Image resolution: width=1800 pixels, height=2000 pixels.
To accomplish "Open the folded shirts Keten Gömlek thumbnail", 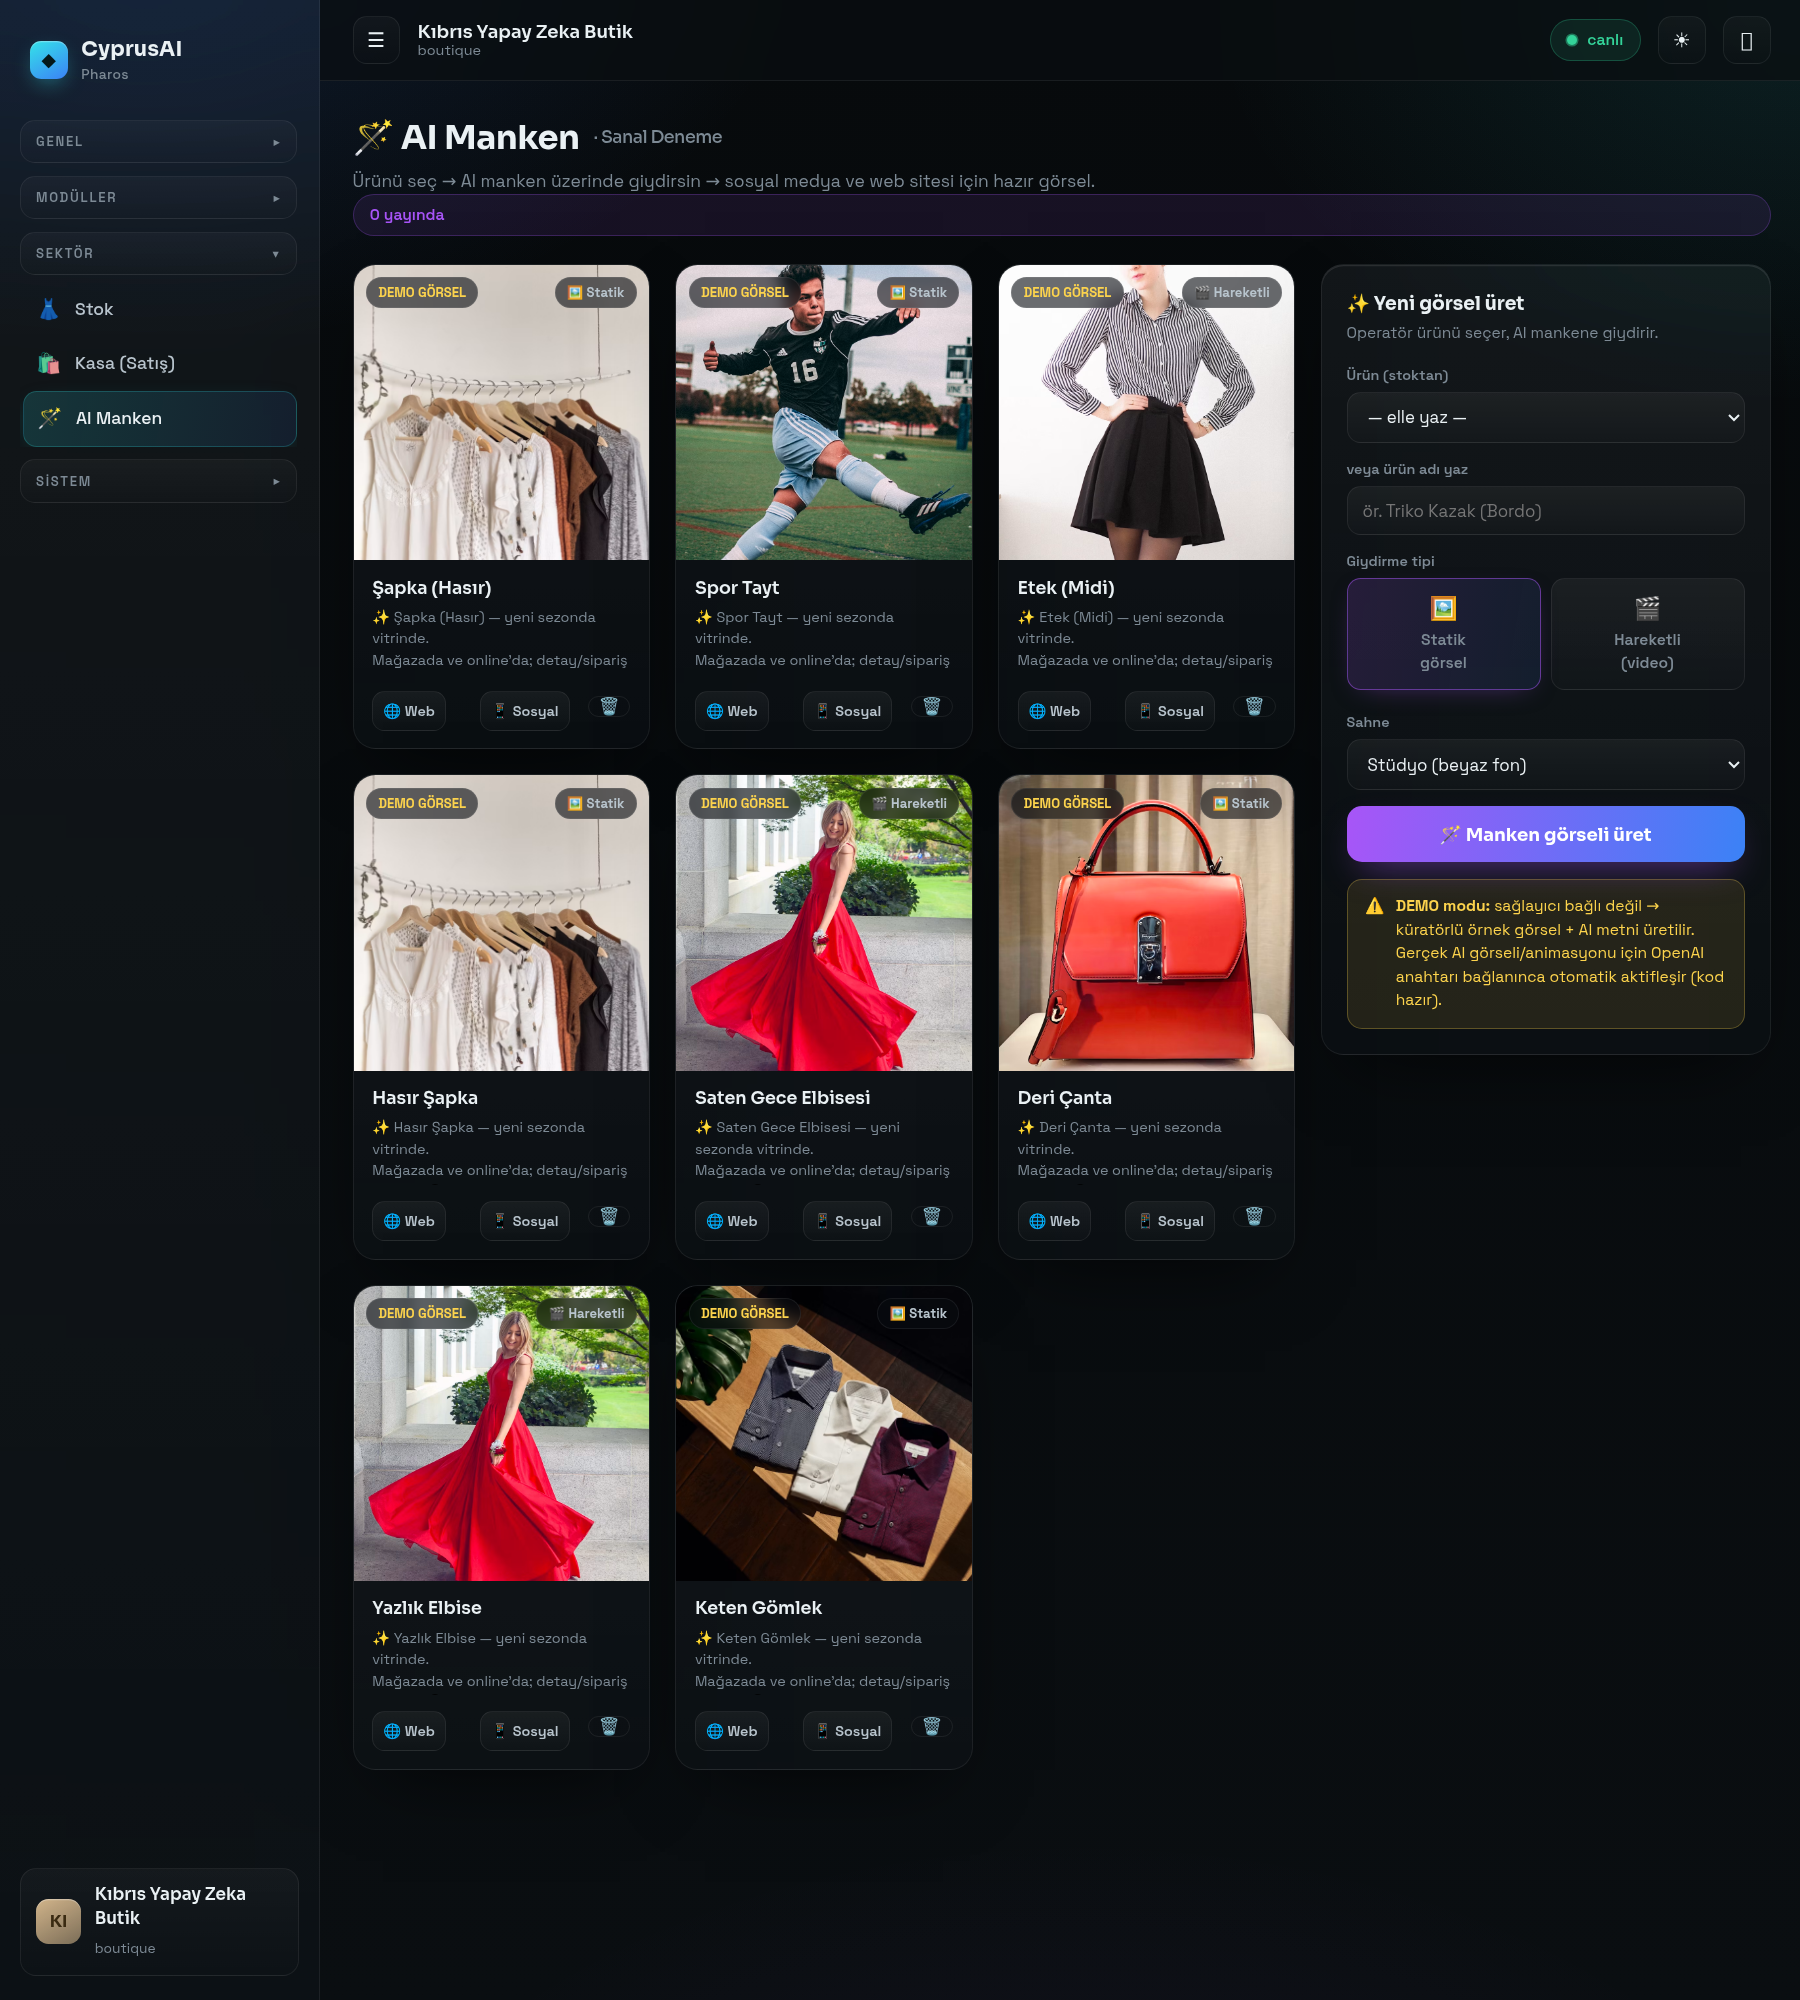I will 823,1433.
